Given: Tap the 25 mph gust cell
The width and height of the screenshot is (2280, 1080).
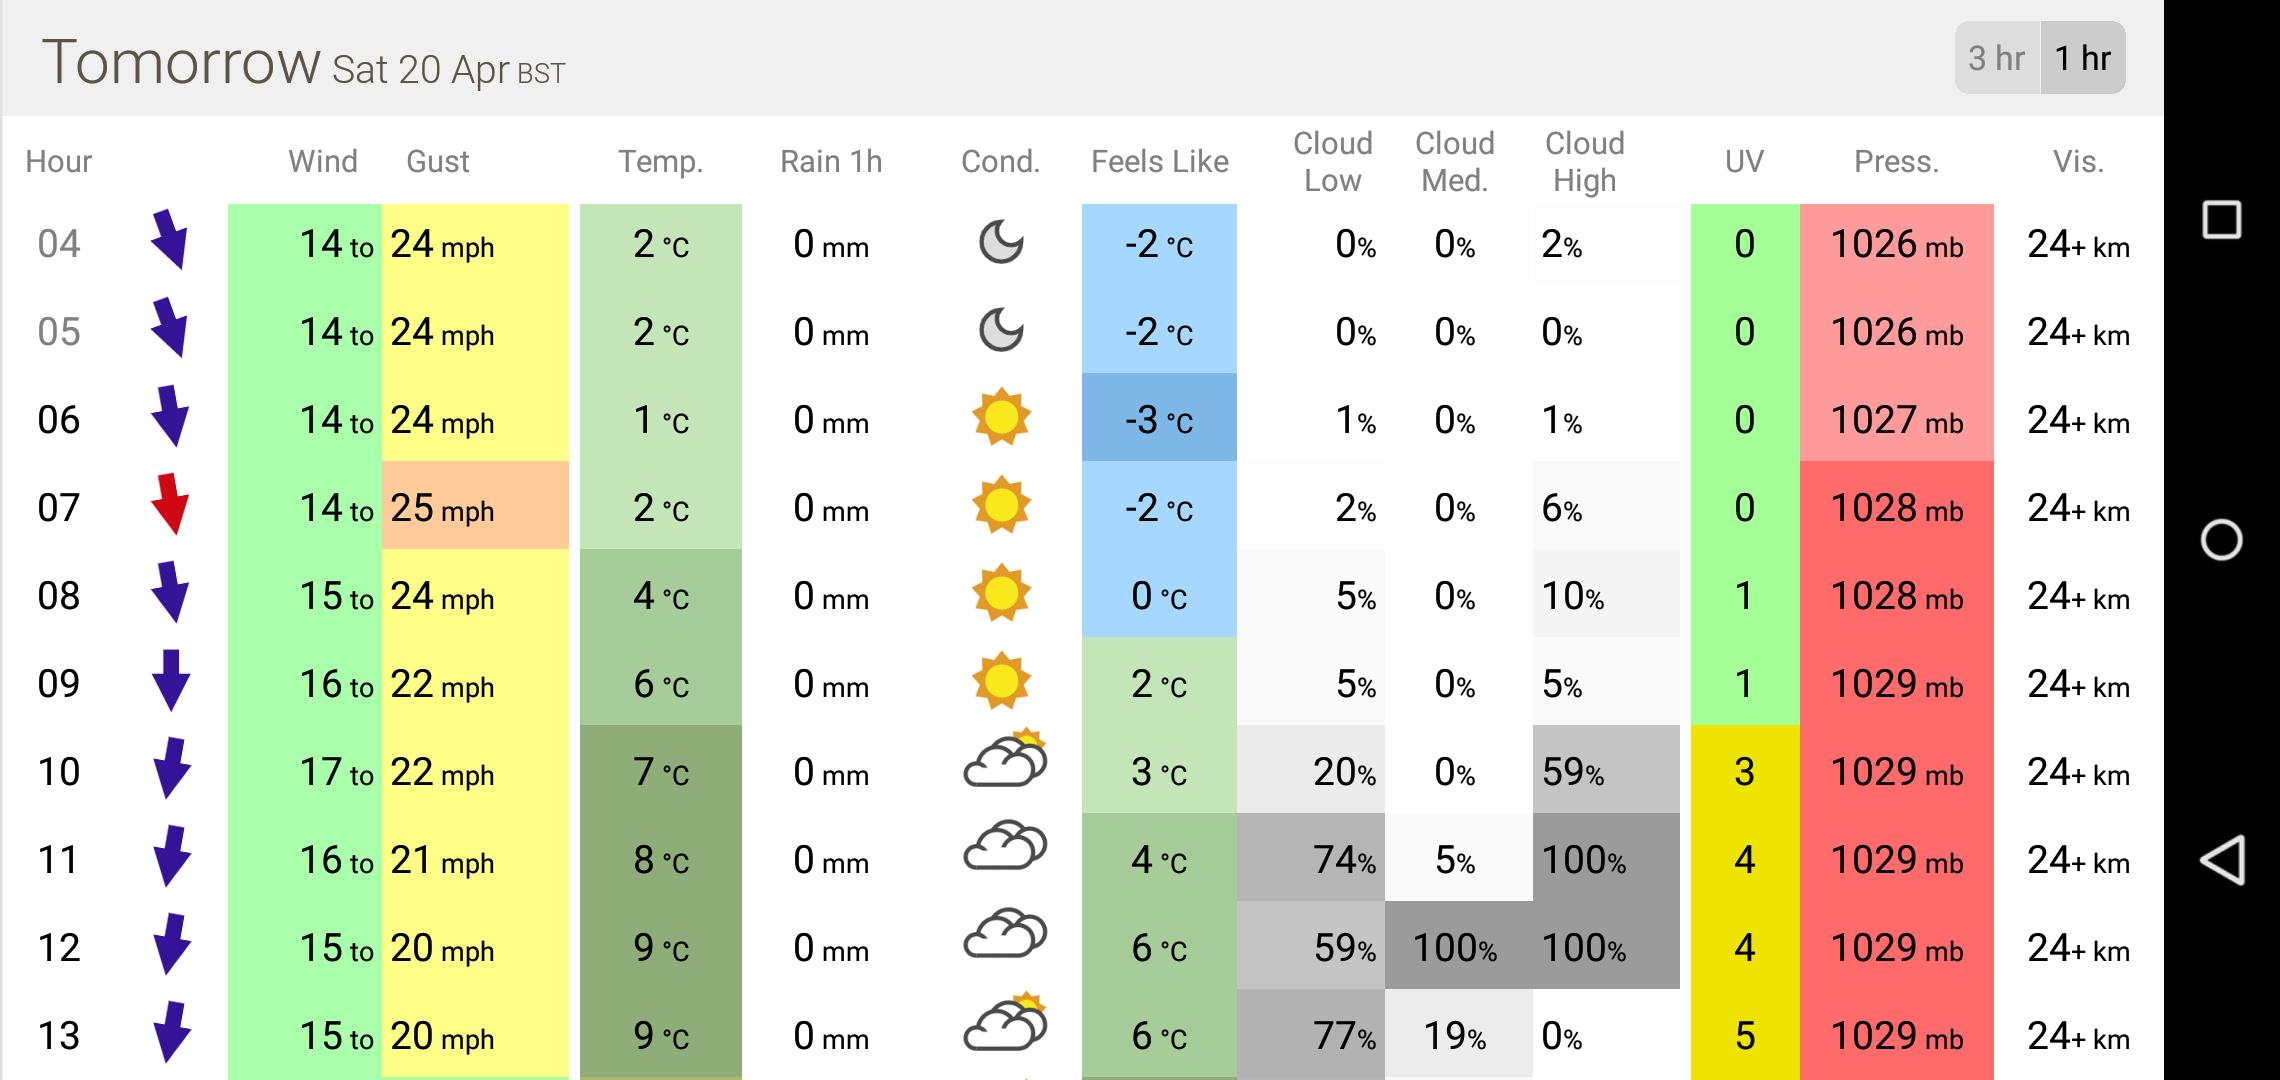Looking at the screenshot, I should [474, 508].
